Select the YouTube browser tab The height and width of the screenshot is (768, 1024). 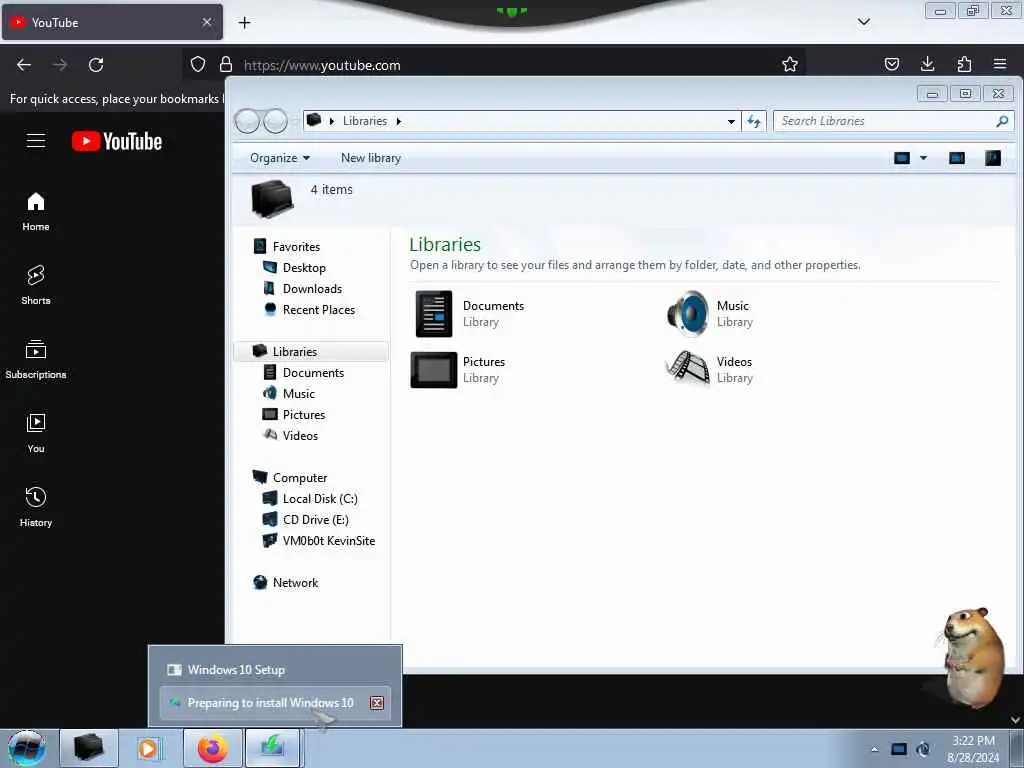[x=112, y=22]
